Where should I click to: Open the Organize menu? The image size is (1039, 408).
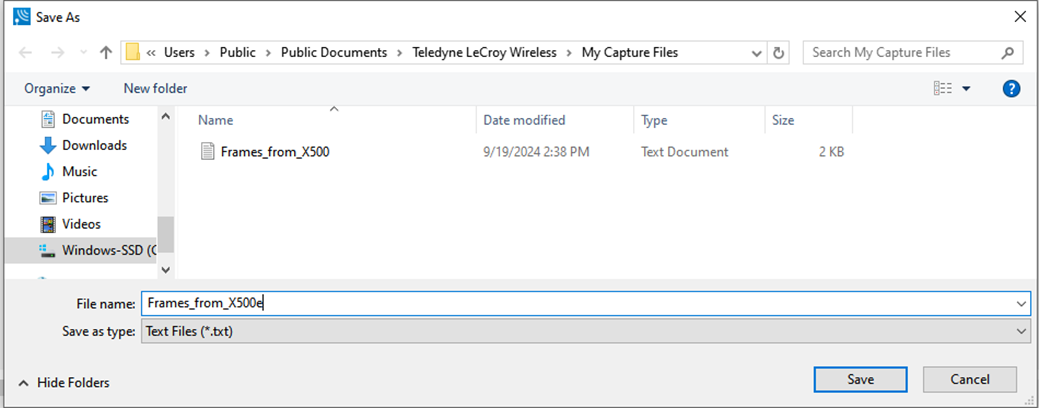[x=57, y=88]
